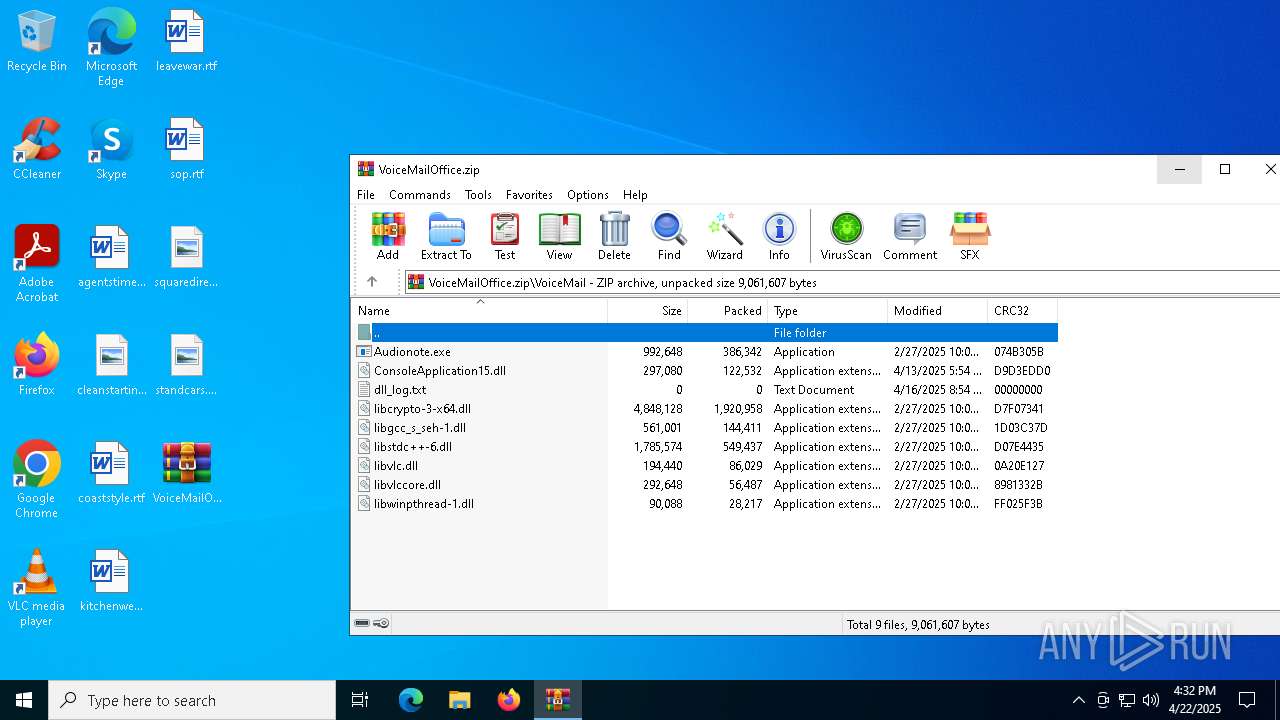Click the Recycle Bin desktop icon
Image resolution: width=1280 pixels, height=720 pixels.
(x=37, y=42)
